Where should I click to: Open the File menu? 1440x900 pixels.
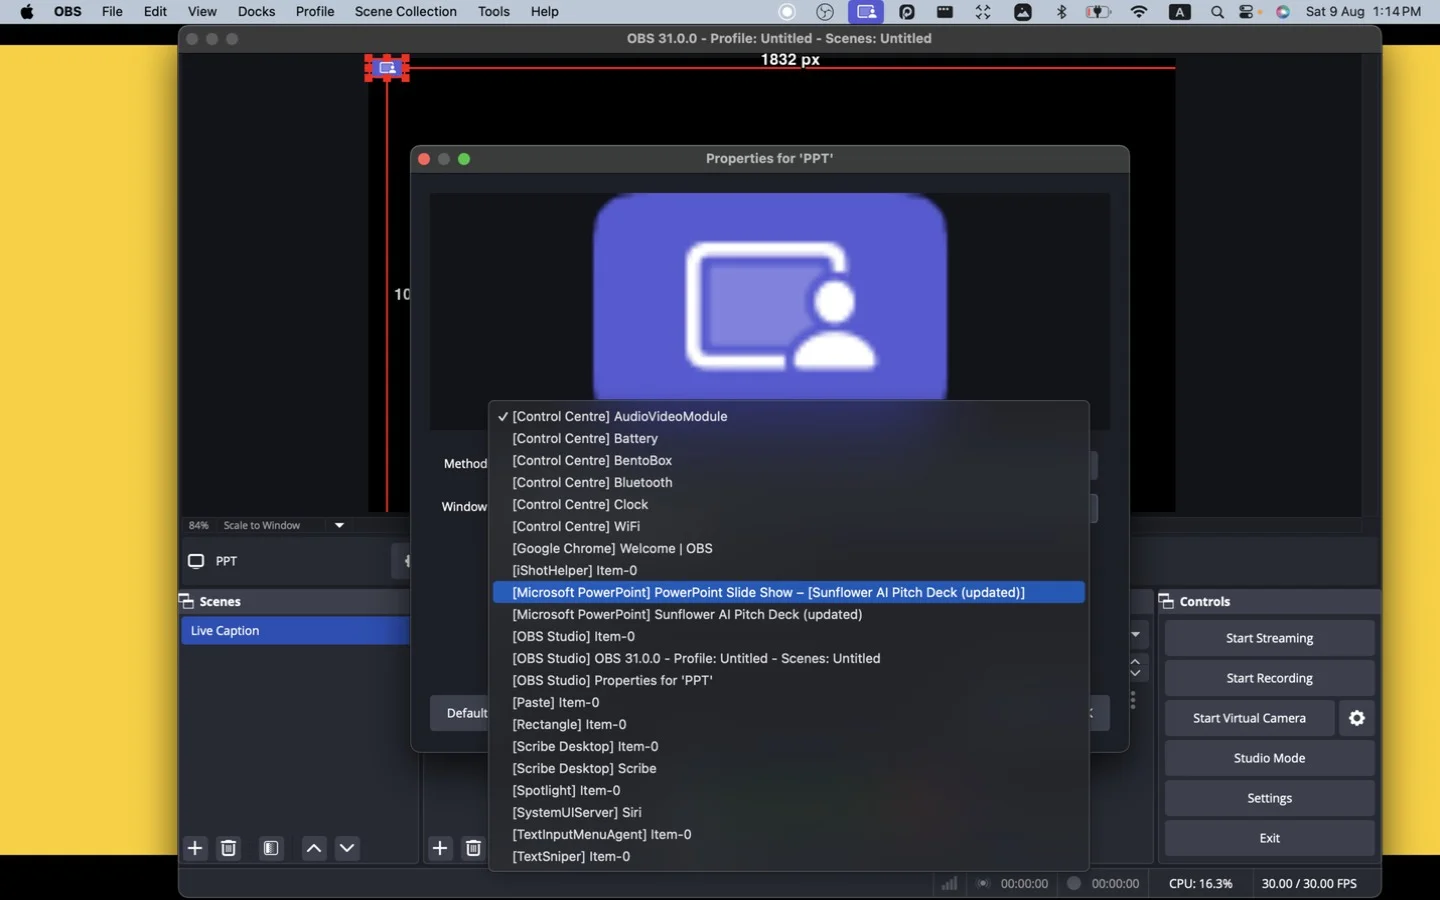point(112,12)
